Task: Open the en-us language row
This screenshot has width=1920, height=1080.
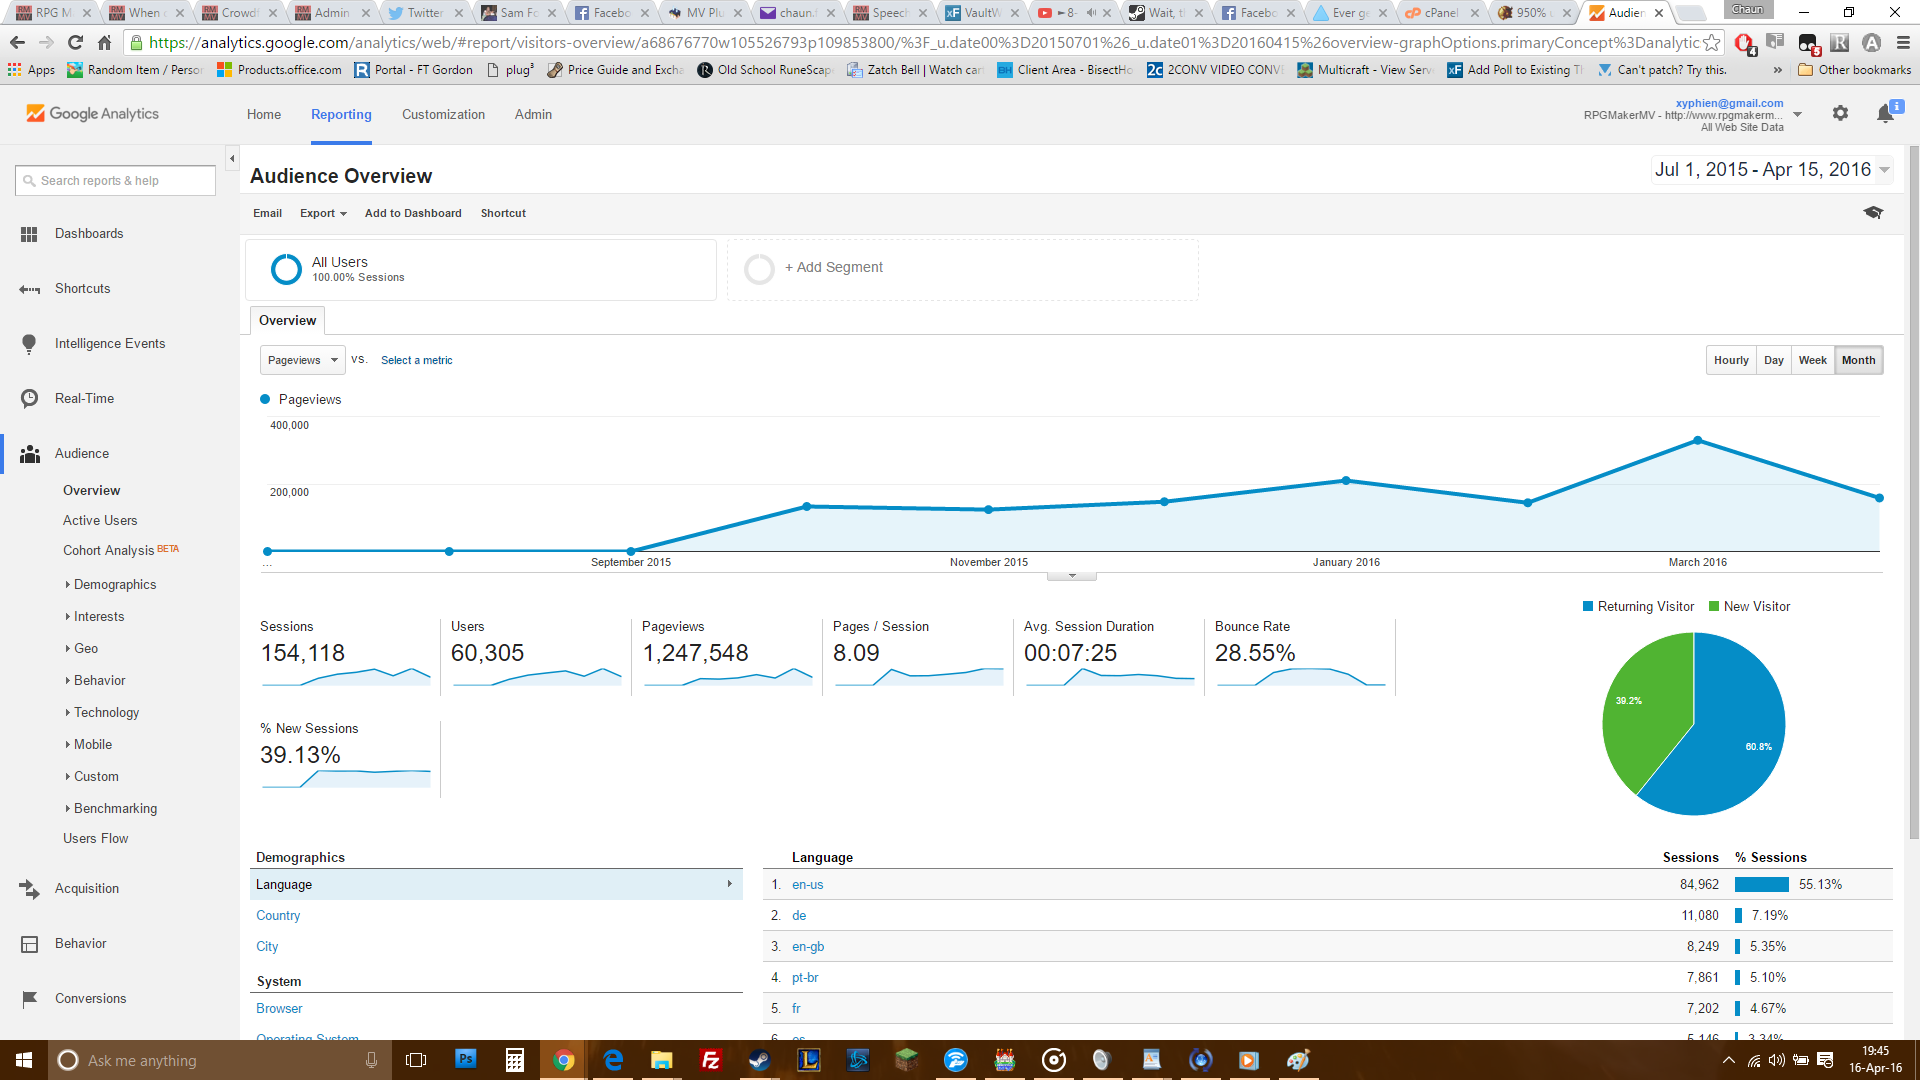Action: [x=1327, y=885]
